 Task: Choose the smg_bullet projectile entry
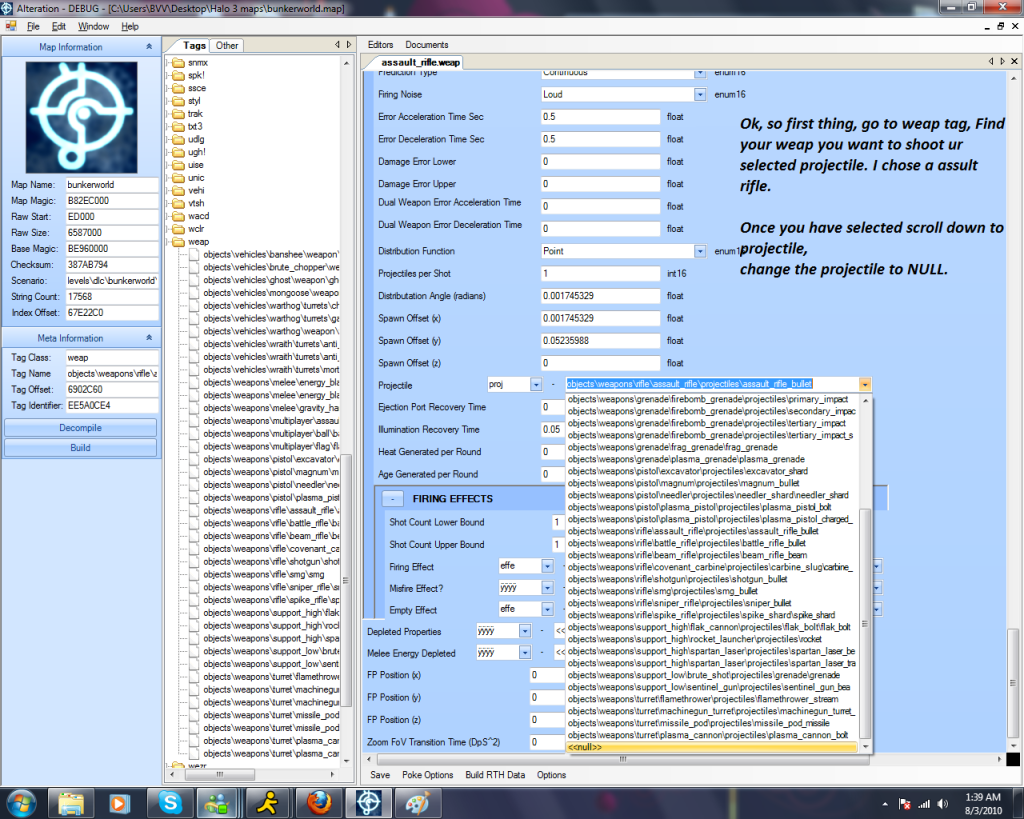click(711, 591)
